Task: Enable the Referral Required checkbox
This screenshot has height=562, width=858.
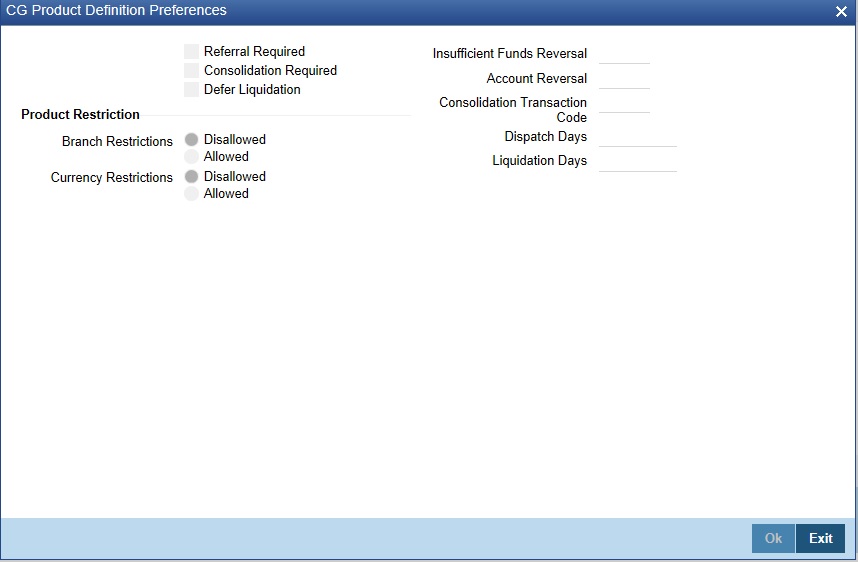Action: [x=192, y=51]
